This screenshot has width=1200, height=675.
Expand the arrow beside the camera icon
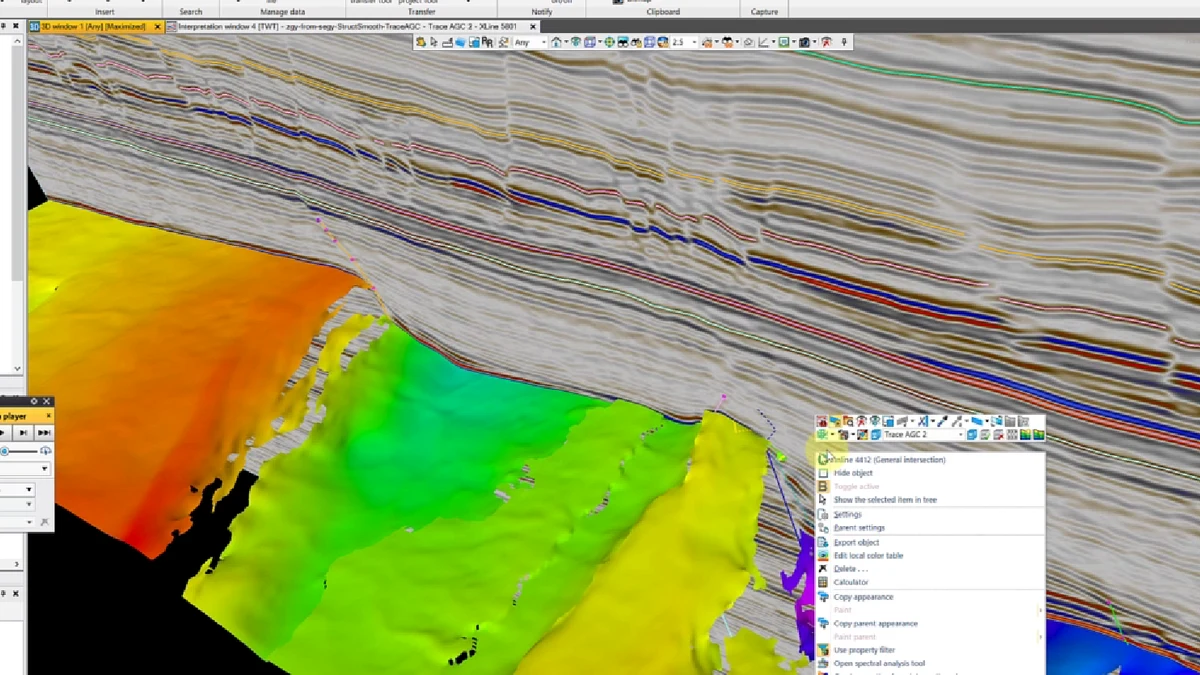814,43
